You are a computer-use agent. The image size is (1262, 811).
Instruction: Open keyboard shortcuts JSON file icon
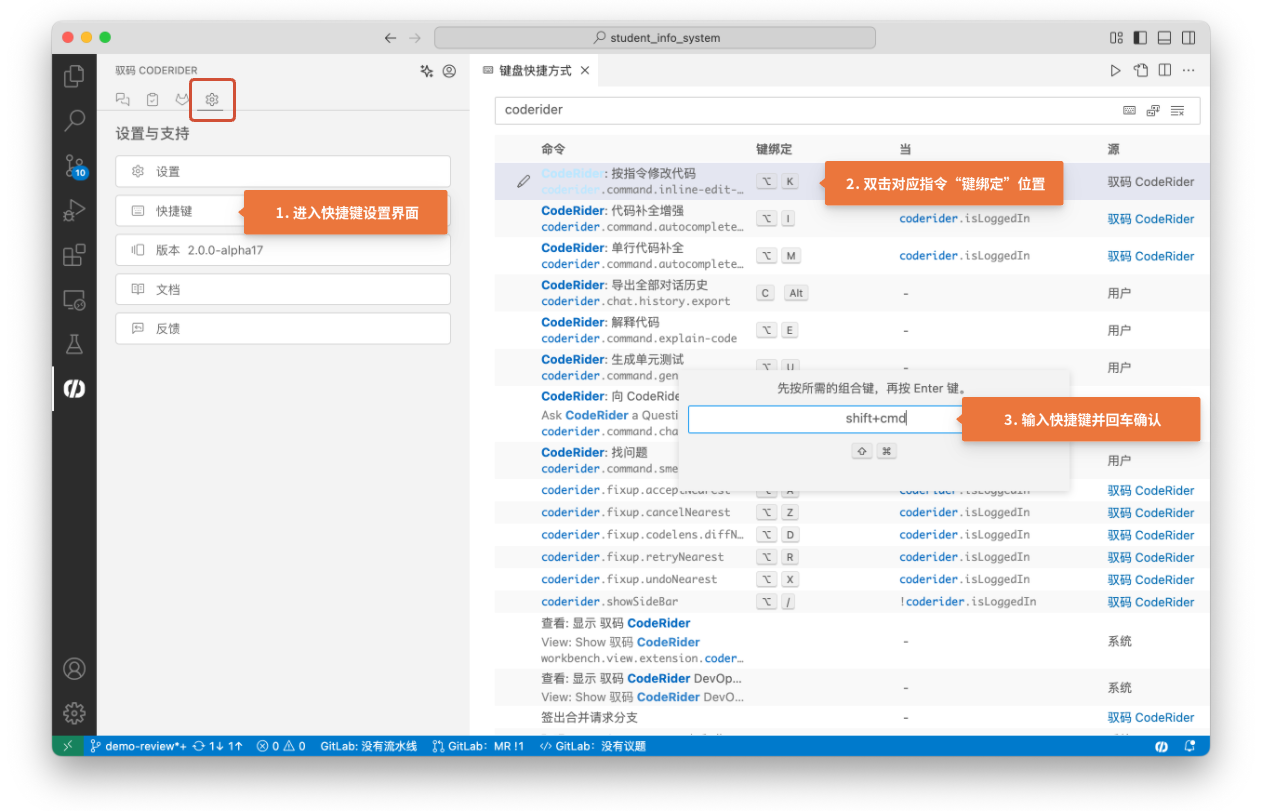point(1141,70)
